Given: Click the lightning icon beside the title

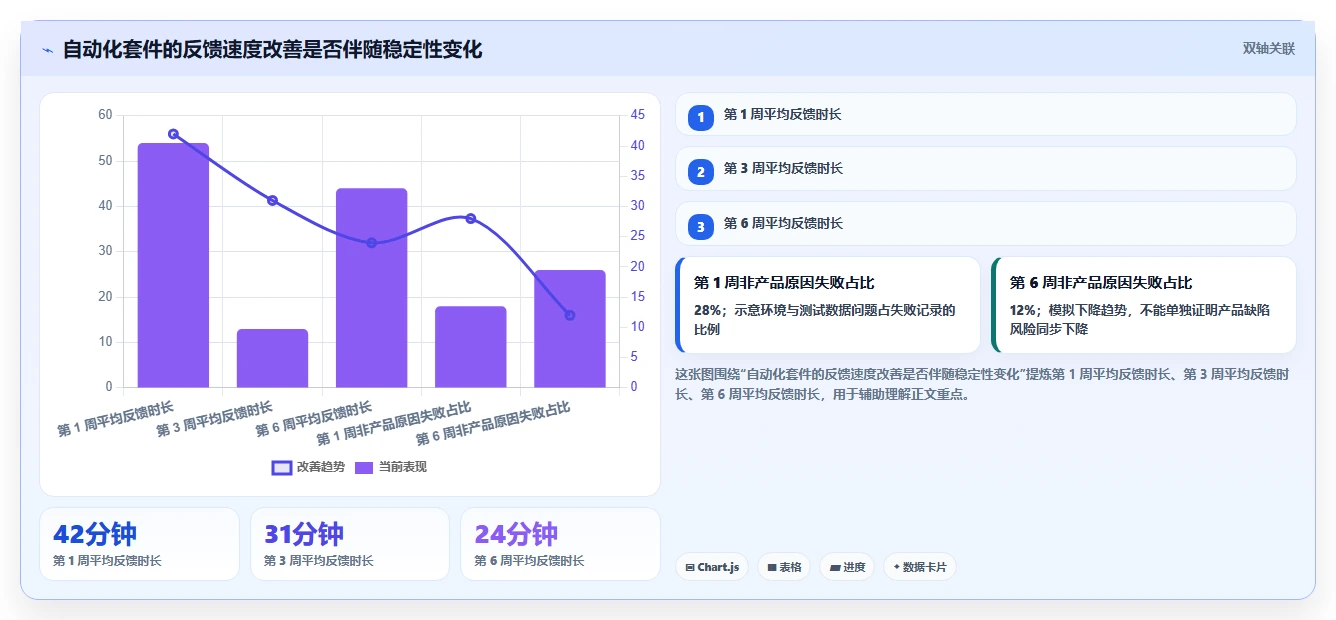Looking at the screenshot, I should tap(47, 49).
